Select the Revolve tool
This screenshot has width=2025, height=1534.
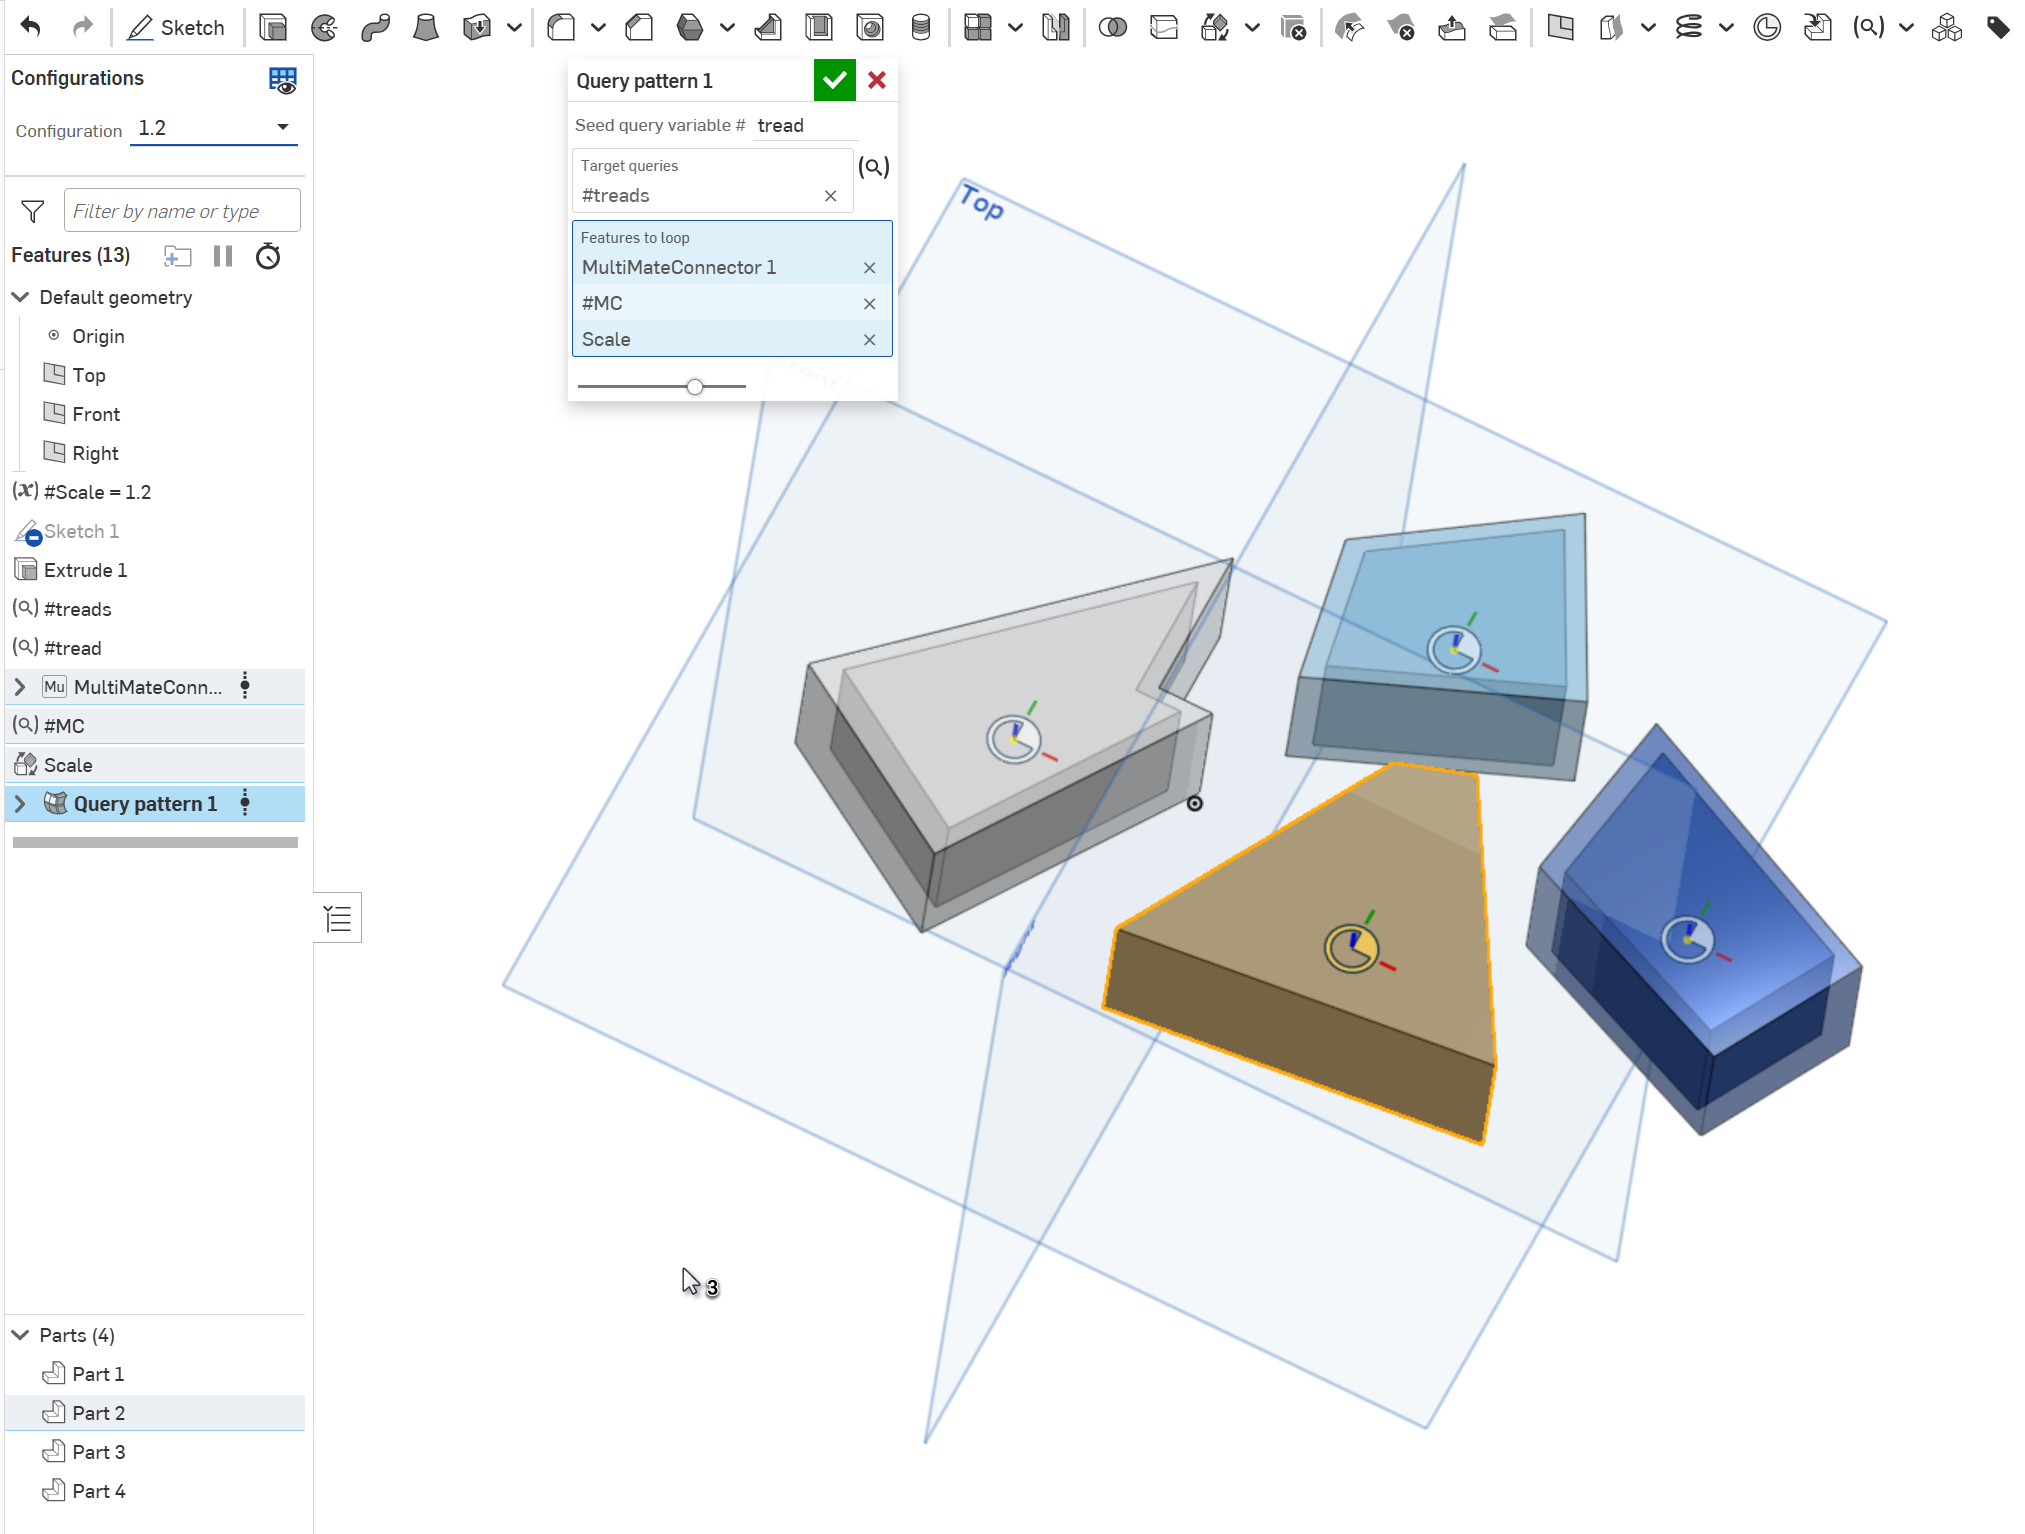[324, 27]
